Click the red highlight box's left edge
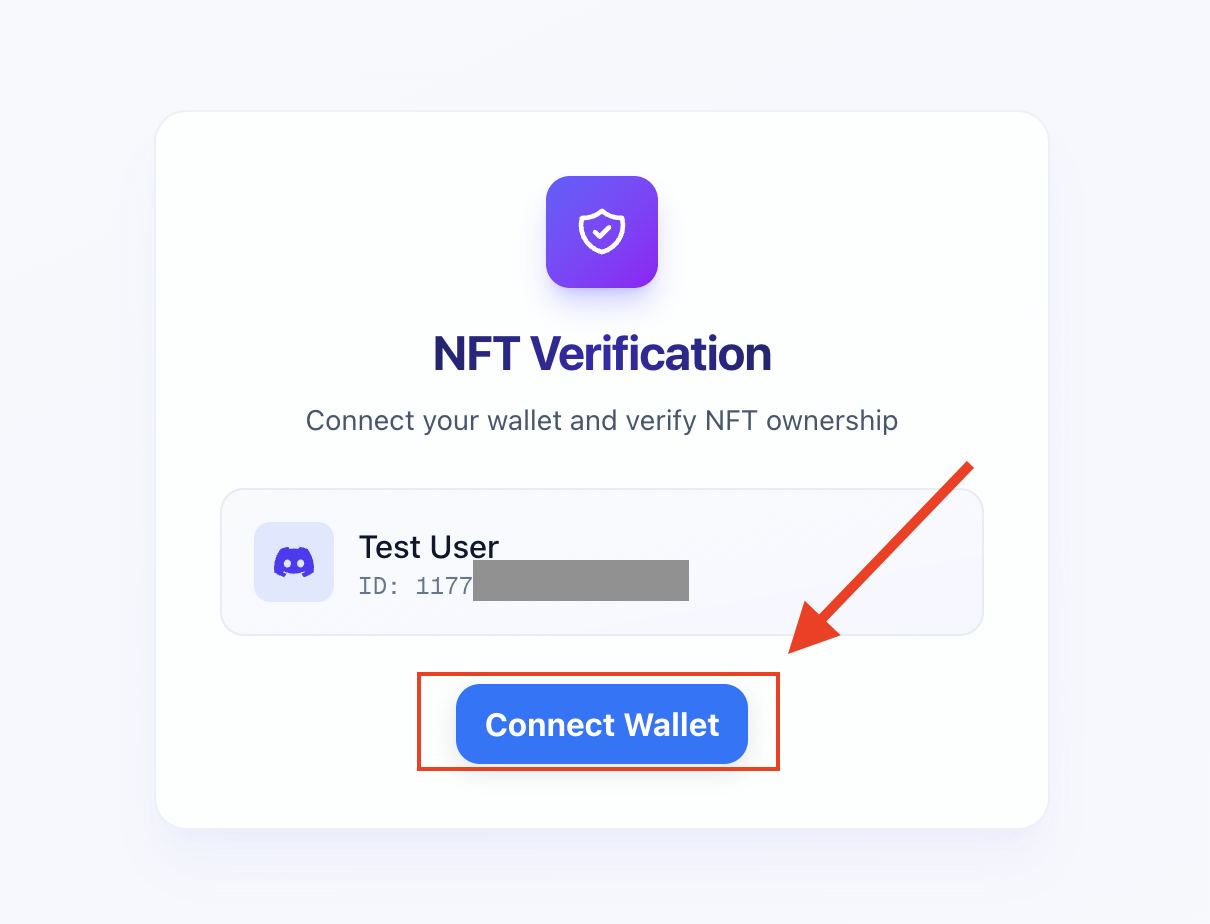The width and height of the screenshot is (1210, 924). point(418,722)
